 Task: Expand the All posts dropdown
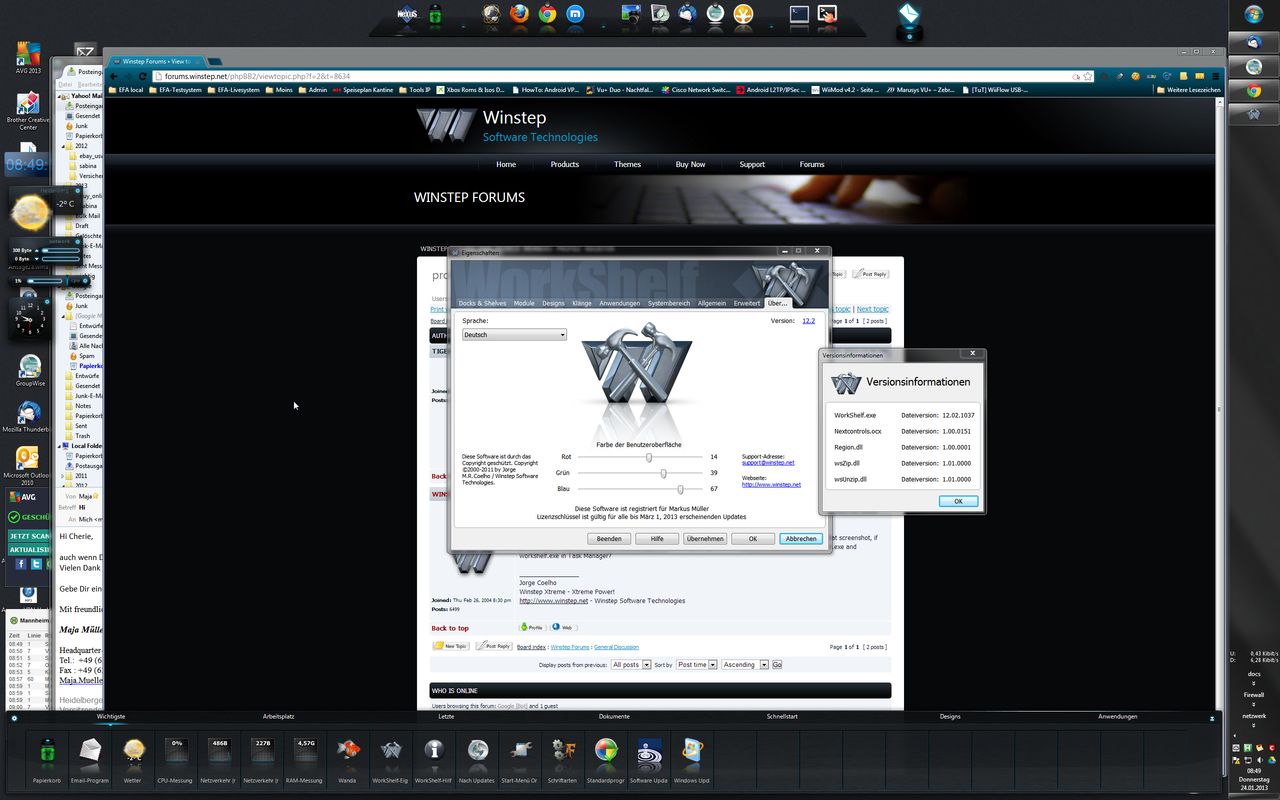(x=630, y=665)
